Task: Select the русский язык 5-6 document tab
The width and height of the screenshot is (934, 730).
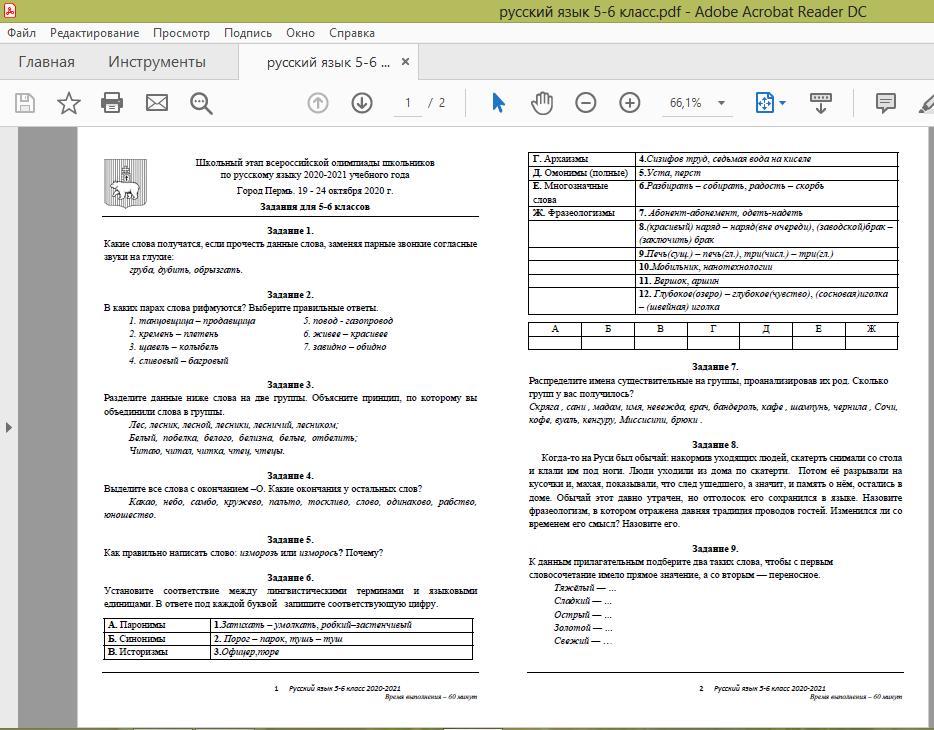Action: 328,62
